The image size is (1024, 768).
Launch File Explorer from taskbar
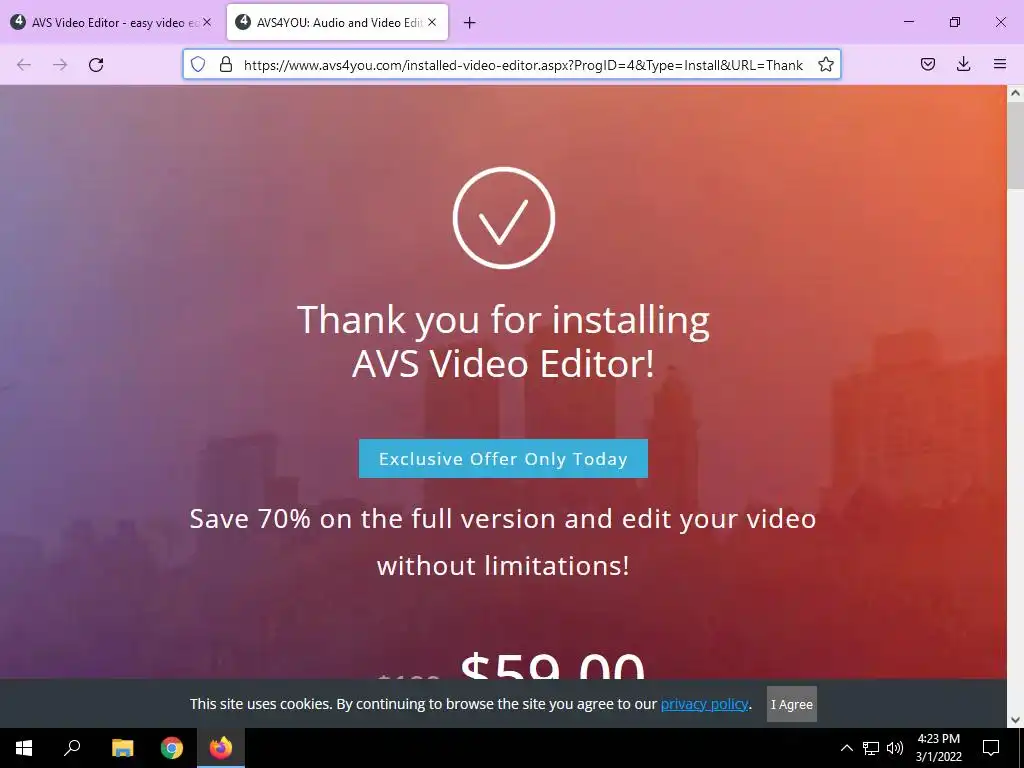pyautogui.click(x=122, y=748)
